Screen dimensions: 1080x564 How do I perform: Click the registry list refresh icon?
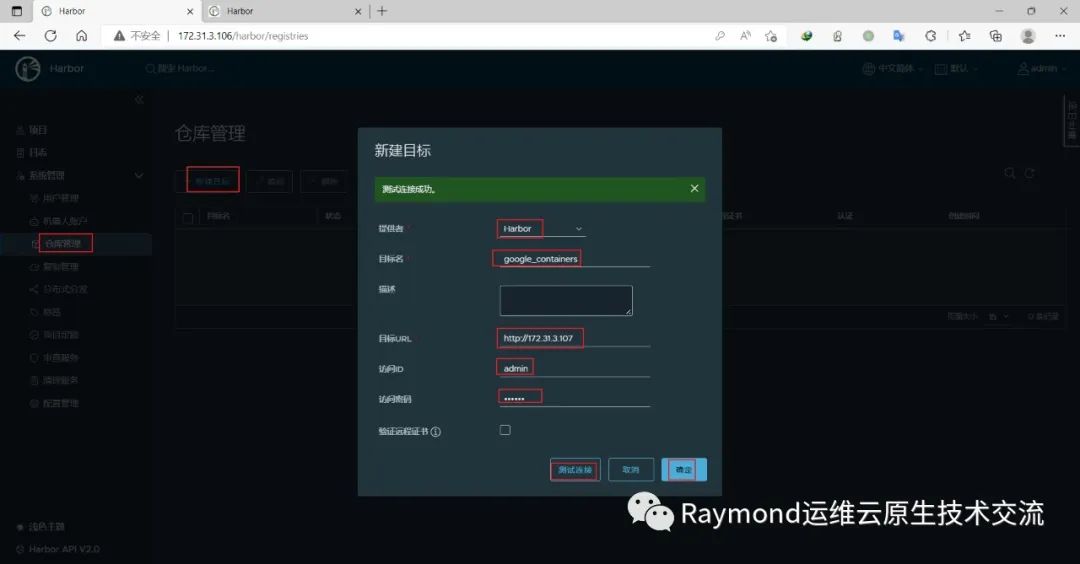click(x=1029, y=173)
